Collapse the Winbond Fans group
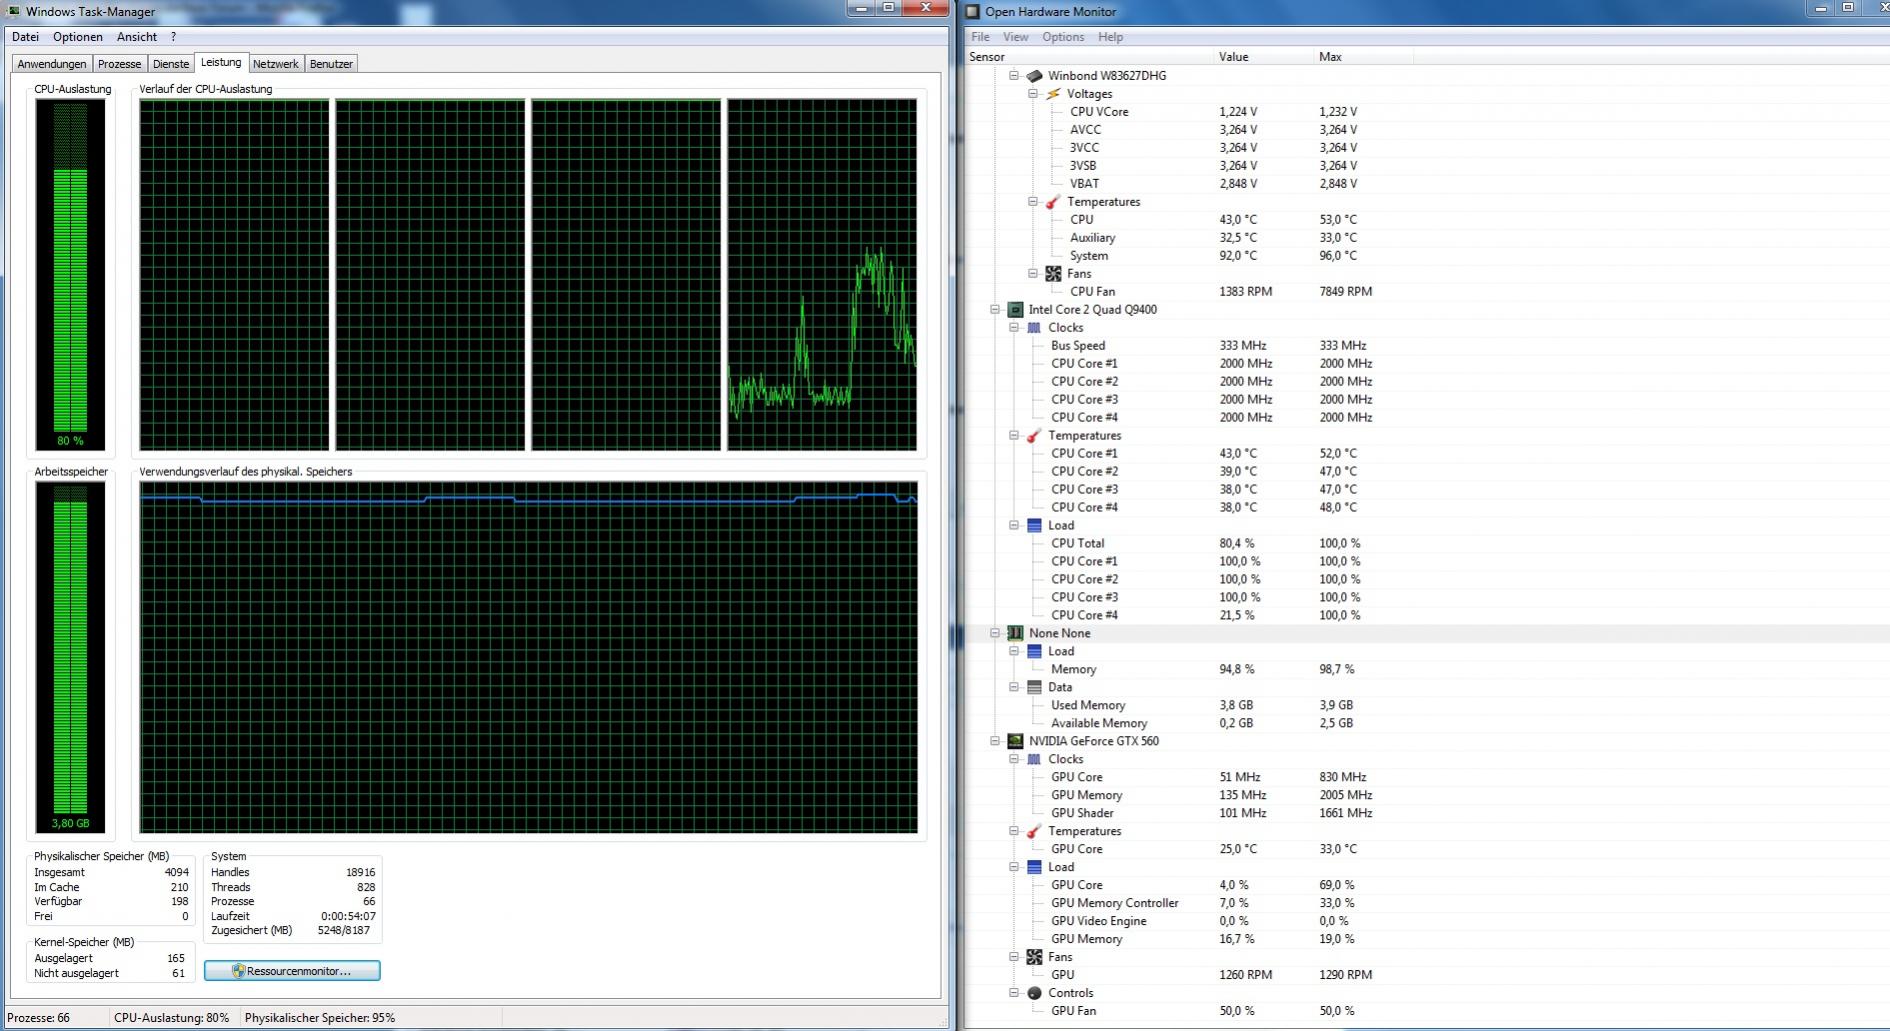The width and height of the screenshot is (1890, 1031). pos(1033,274)
